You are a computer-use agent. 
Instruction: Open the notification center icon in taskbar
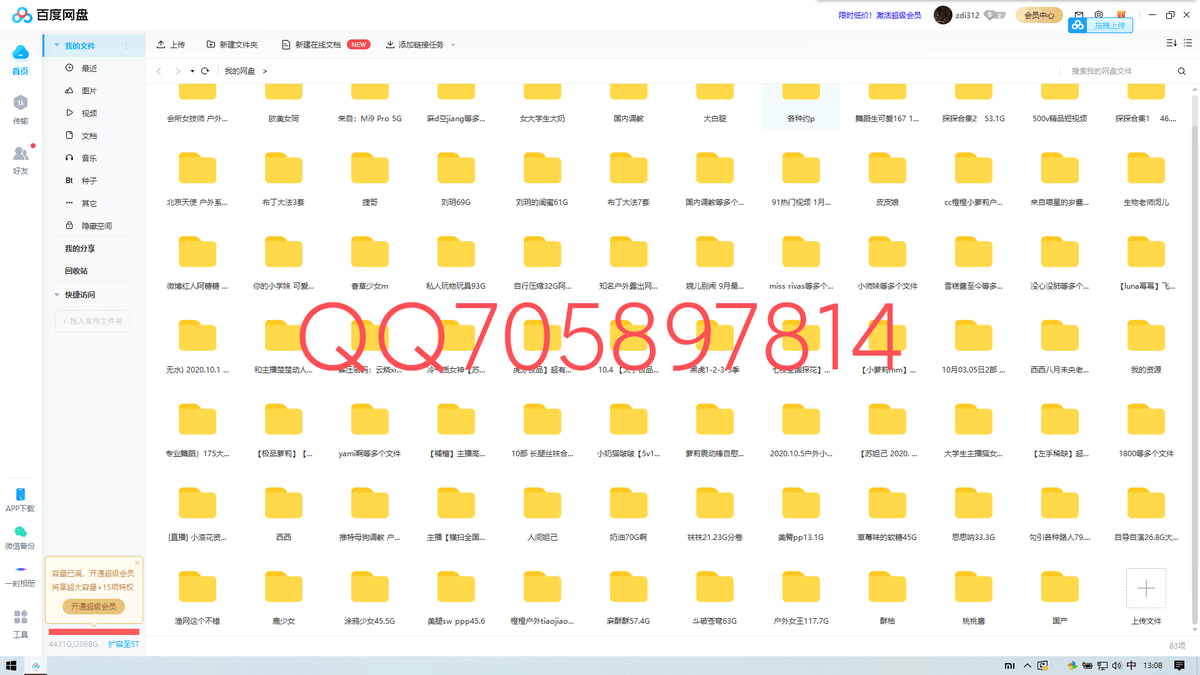(x=1180, y=666)
